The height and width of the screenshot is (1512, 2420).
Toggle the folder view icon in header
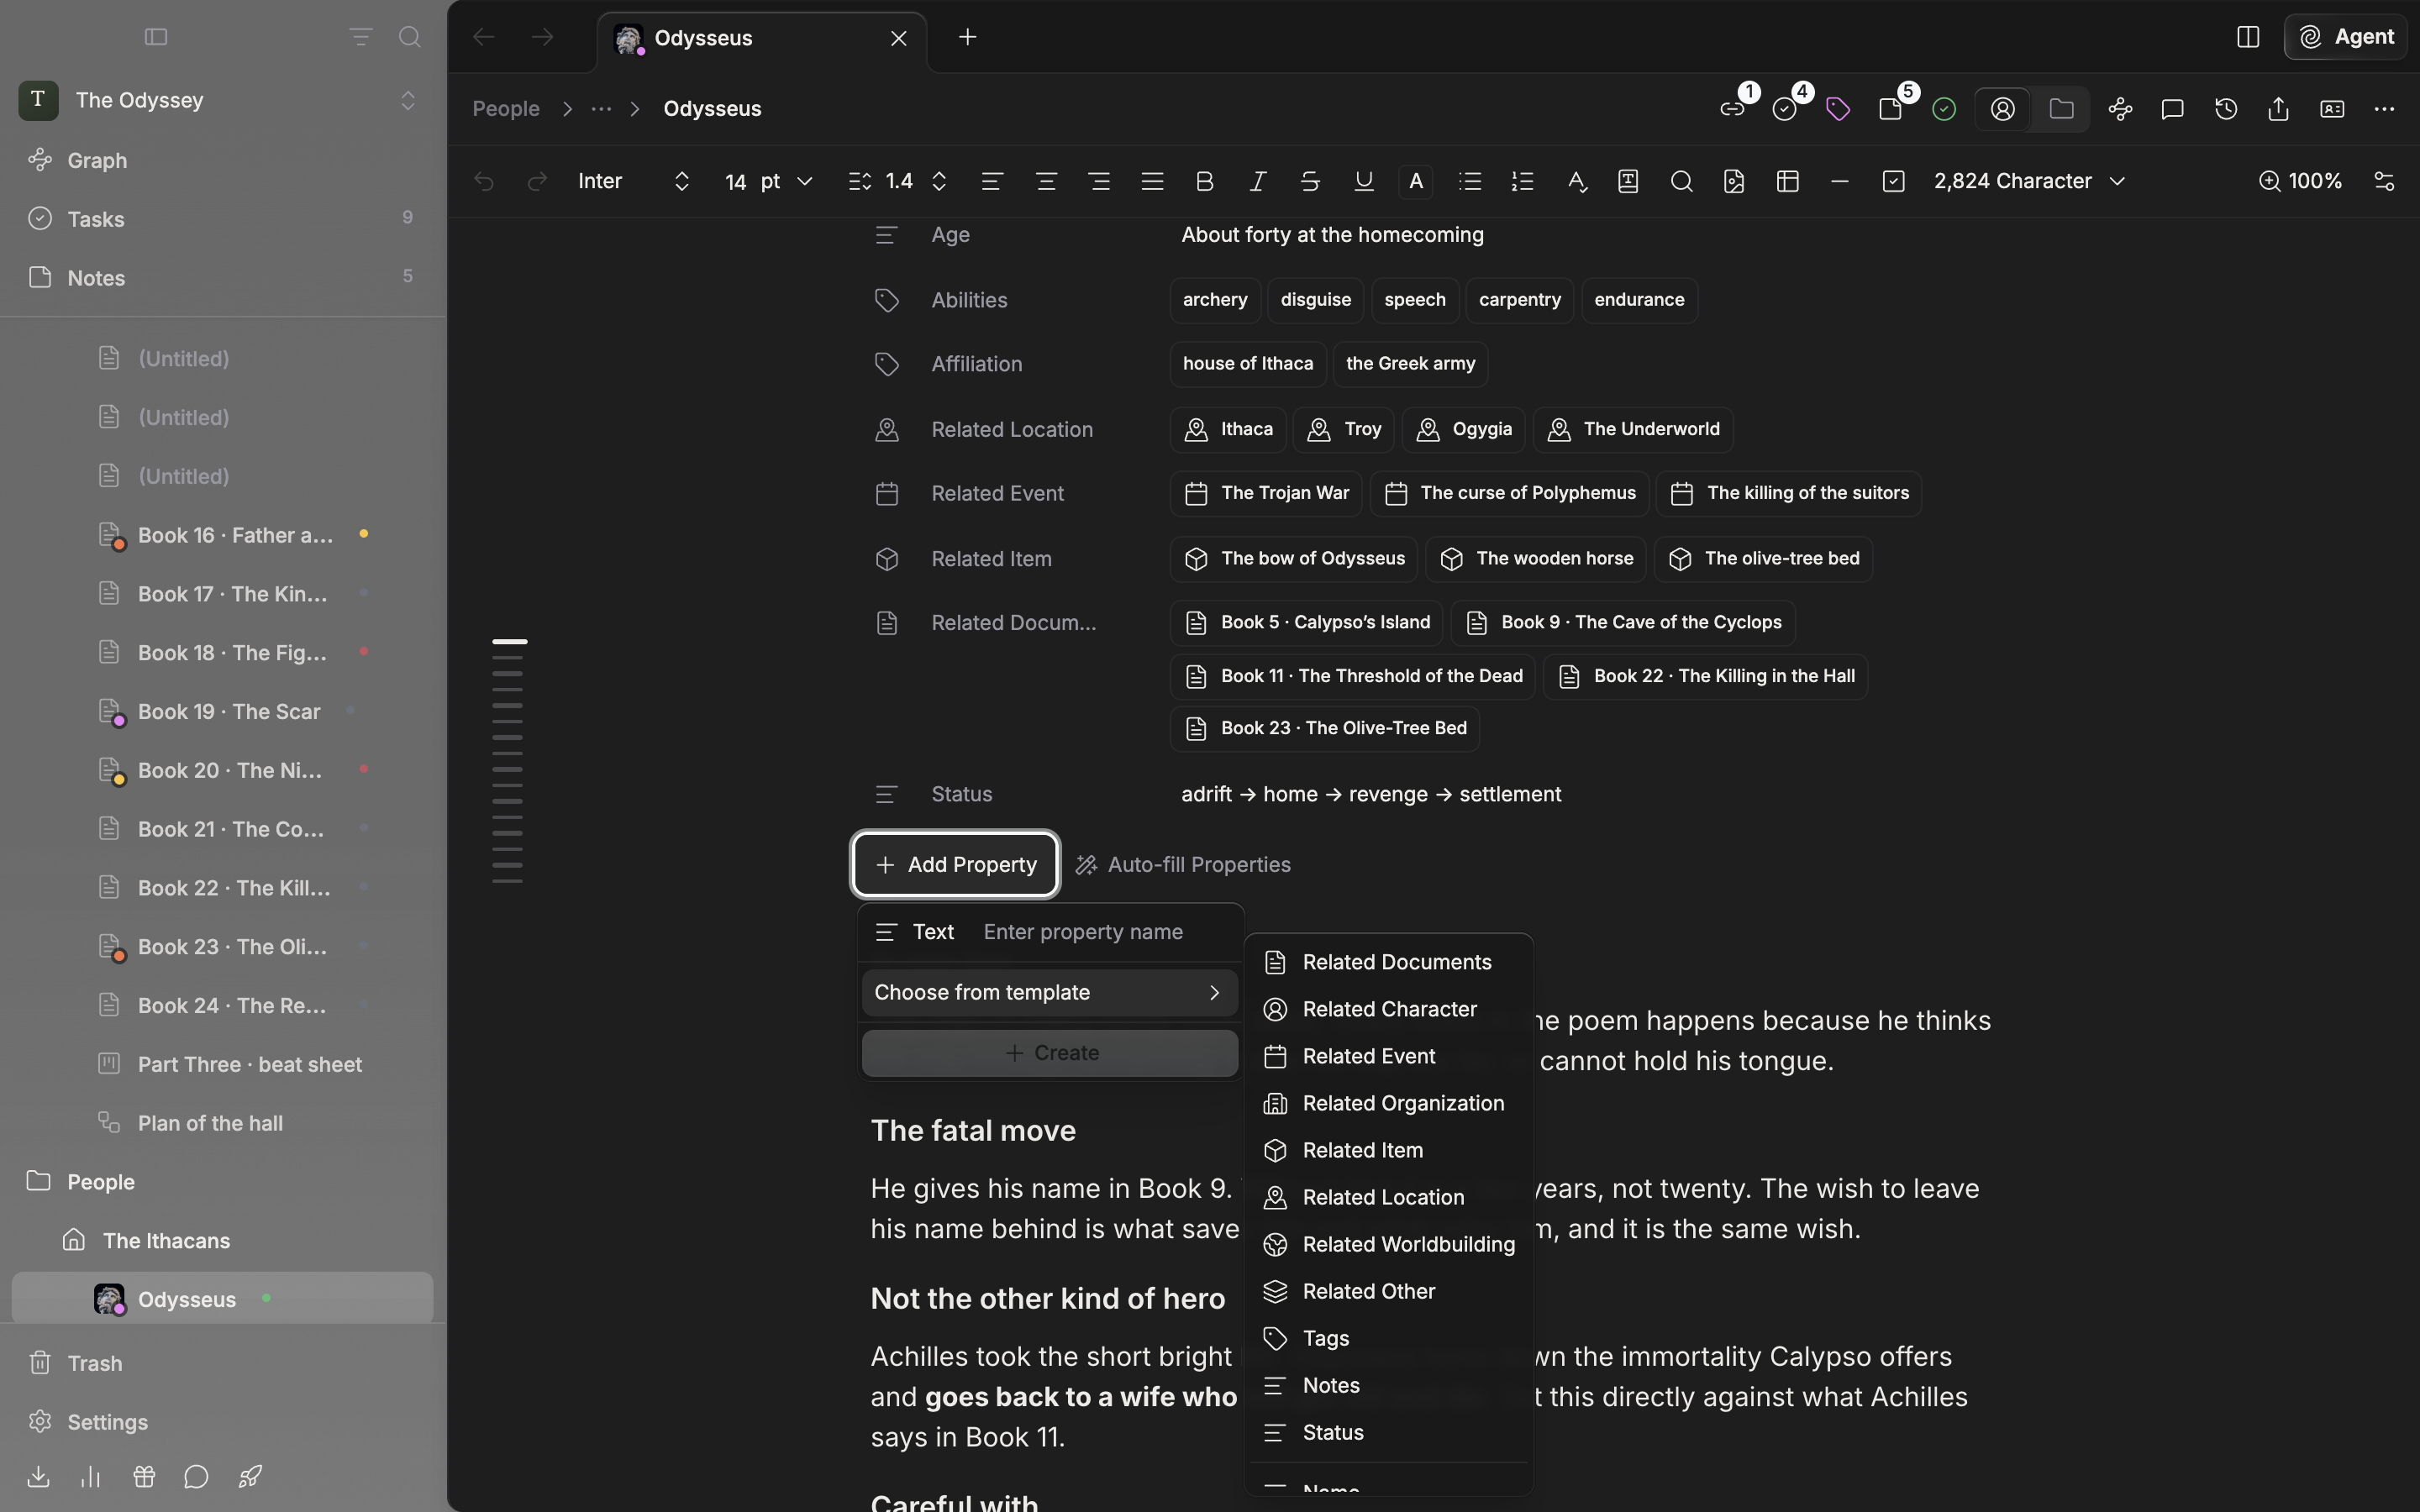click(x=2061, y=109)
